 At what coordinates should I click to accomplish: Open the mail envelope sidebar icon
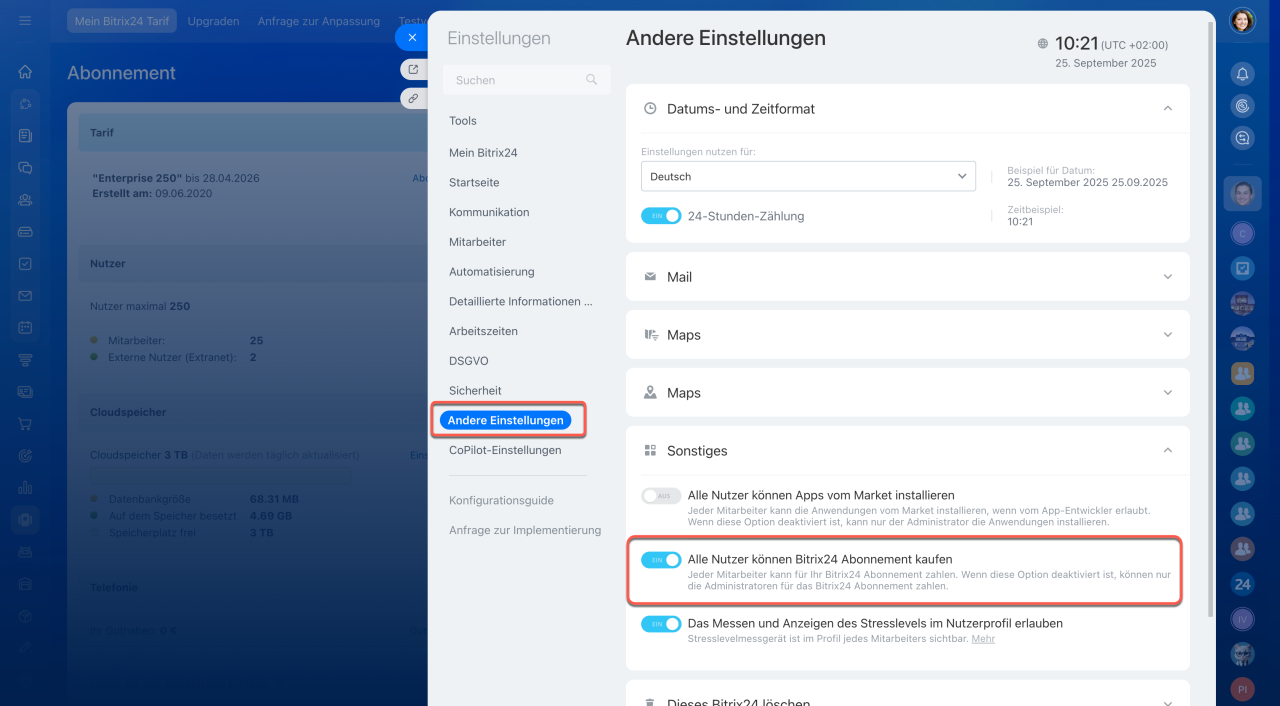tap(25, 296)
